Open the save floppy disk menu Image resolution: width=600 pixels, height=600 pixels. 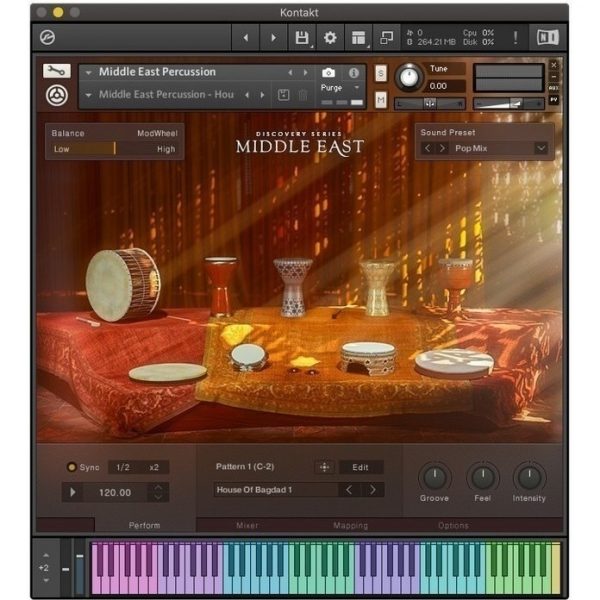tap(302, 38)
